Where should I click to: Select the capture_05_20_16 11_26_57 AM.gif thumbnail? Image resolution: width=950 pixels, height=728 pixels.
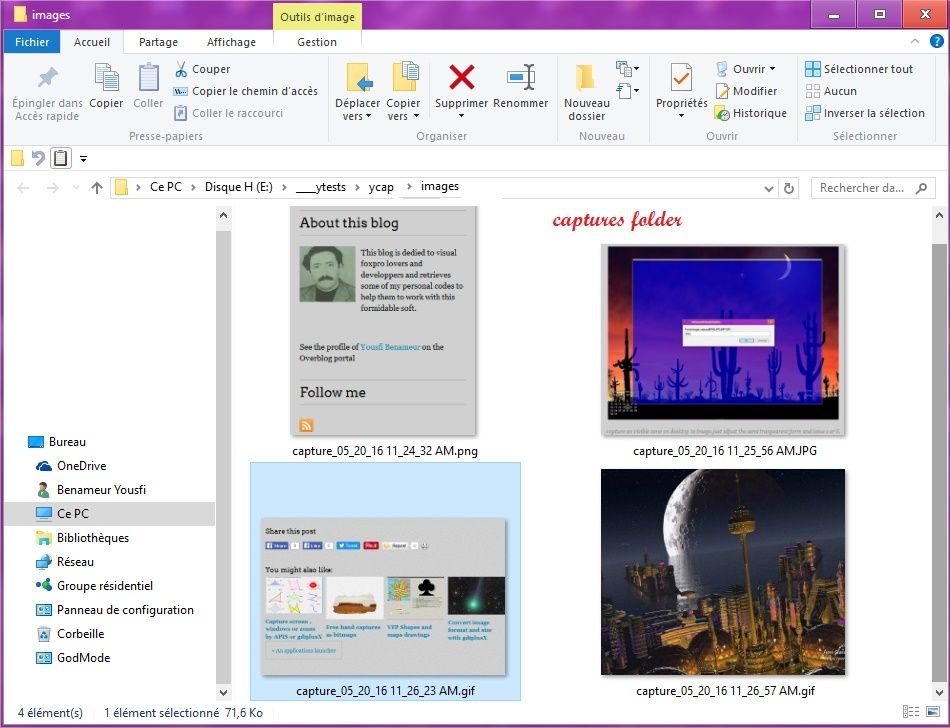[722, 571]
